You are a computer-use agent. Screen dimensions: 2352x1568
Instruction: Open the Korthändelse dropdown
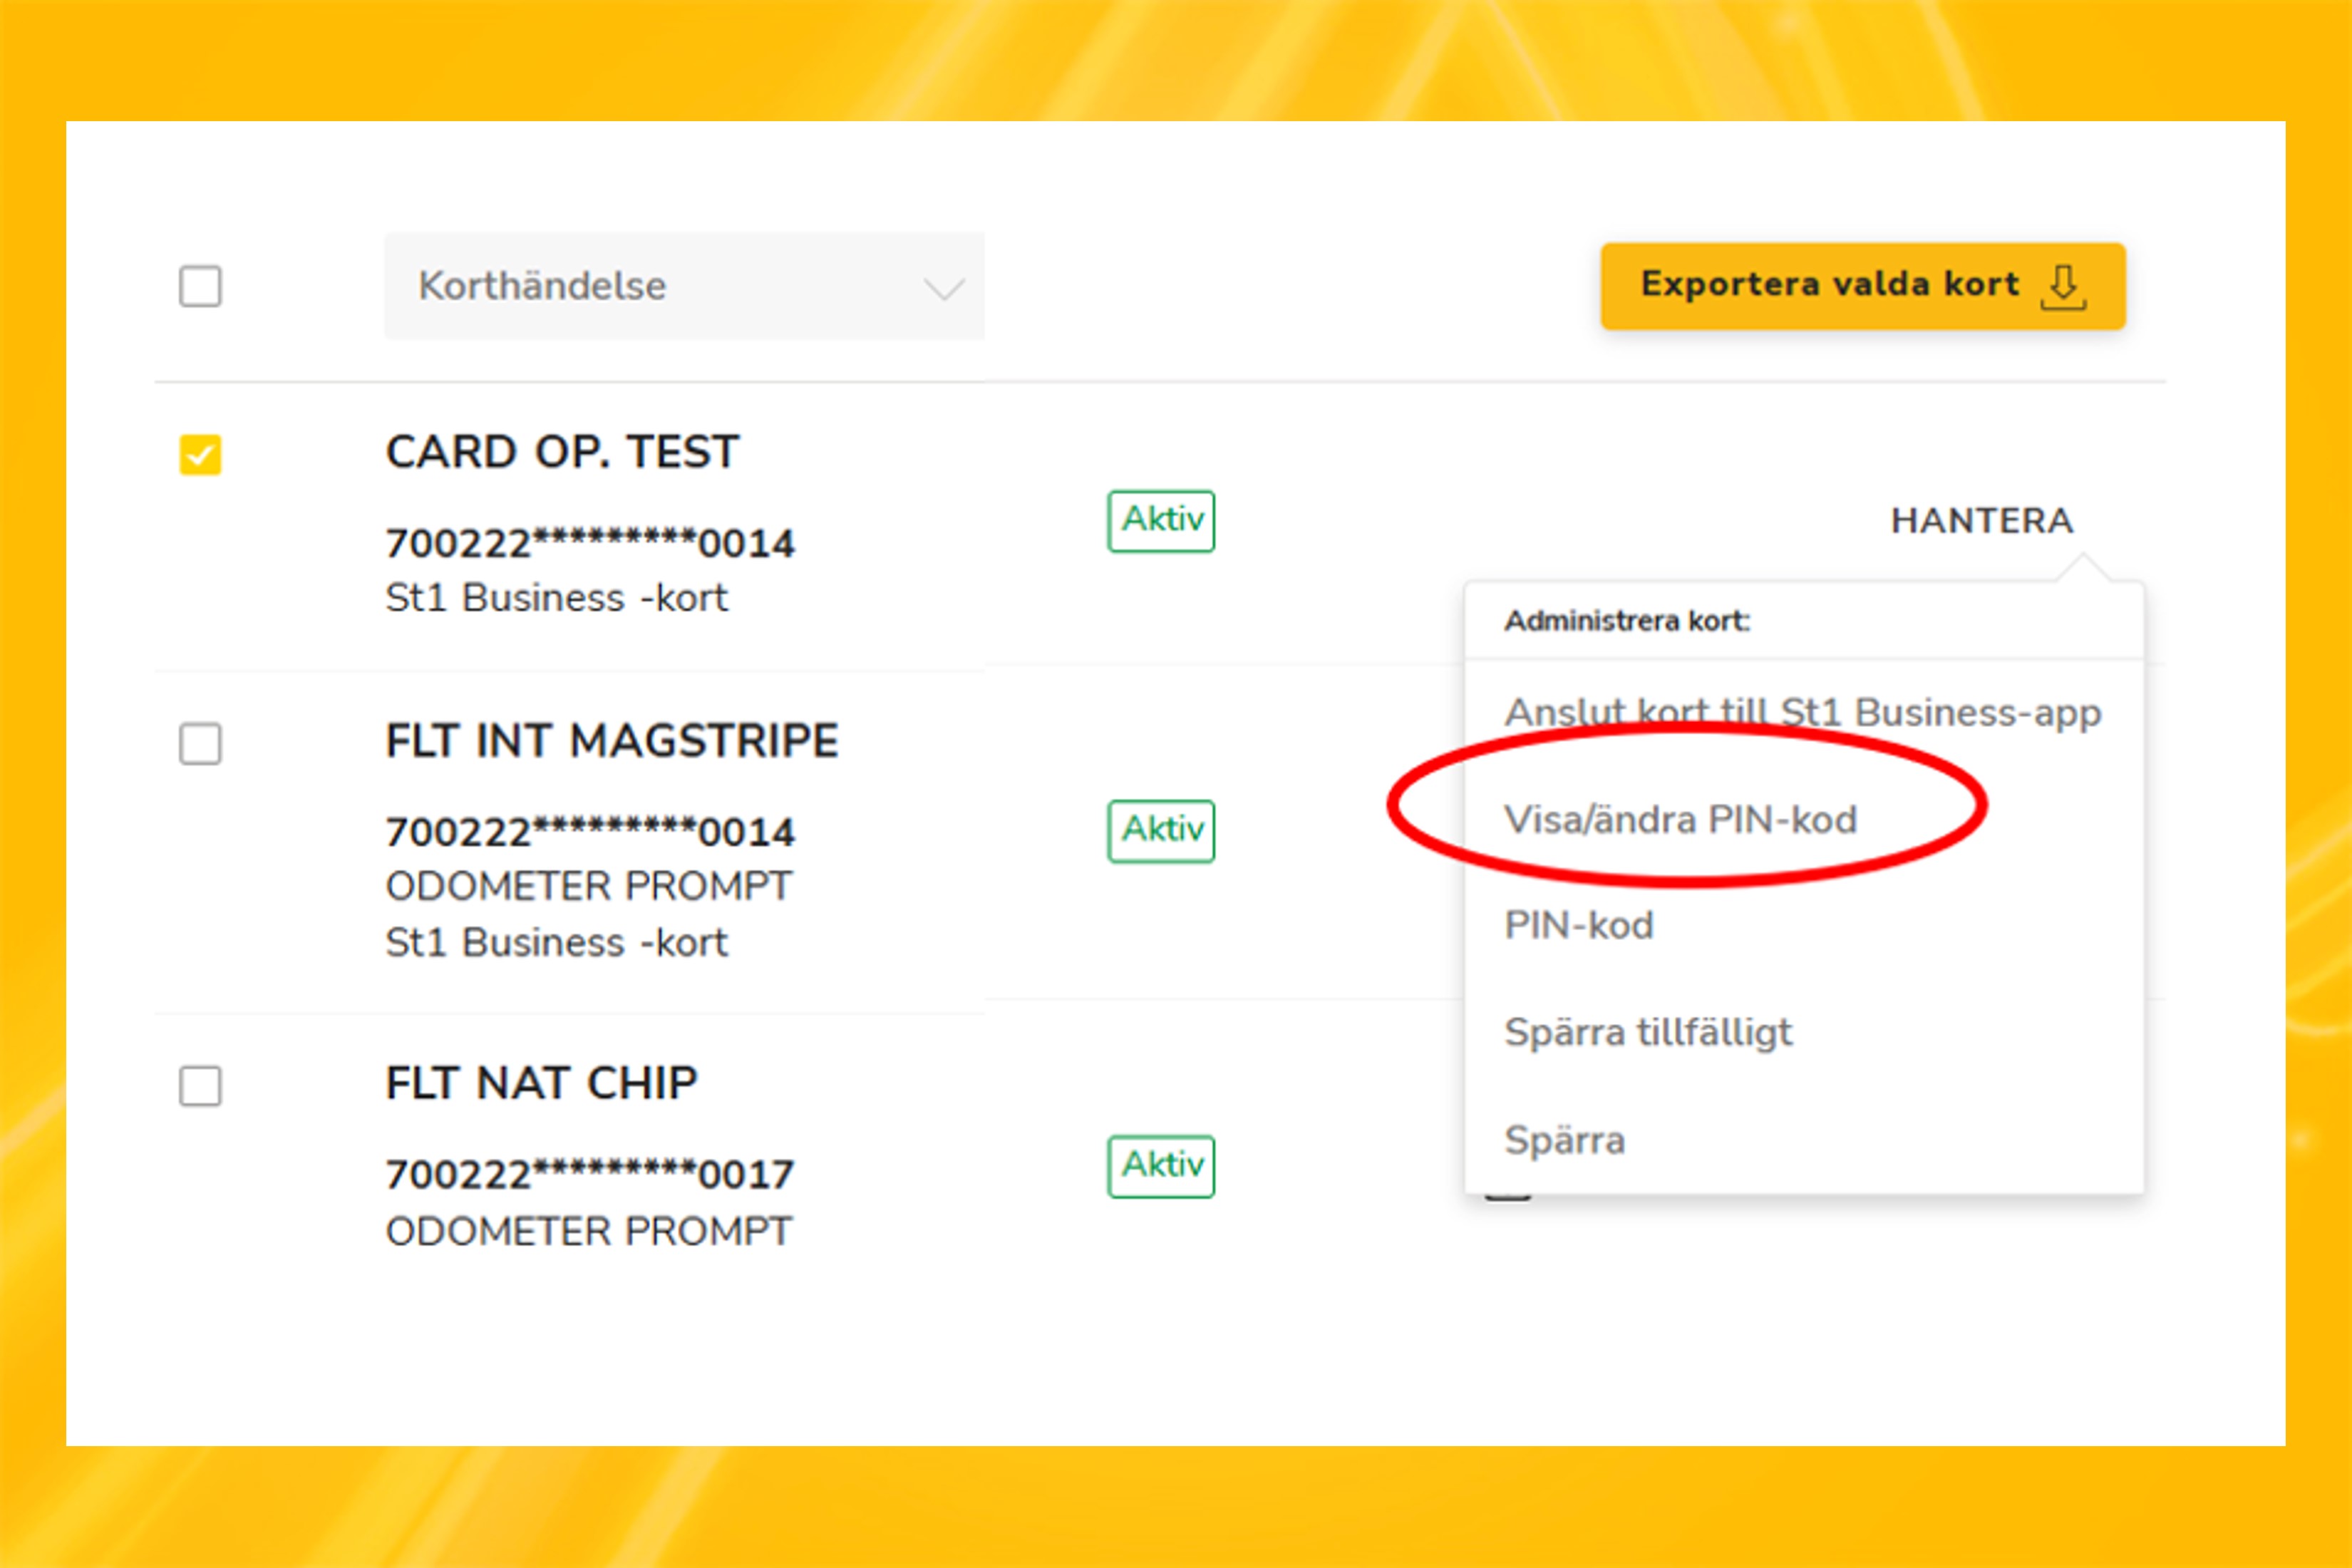[684, 286]
